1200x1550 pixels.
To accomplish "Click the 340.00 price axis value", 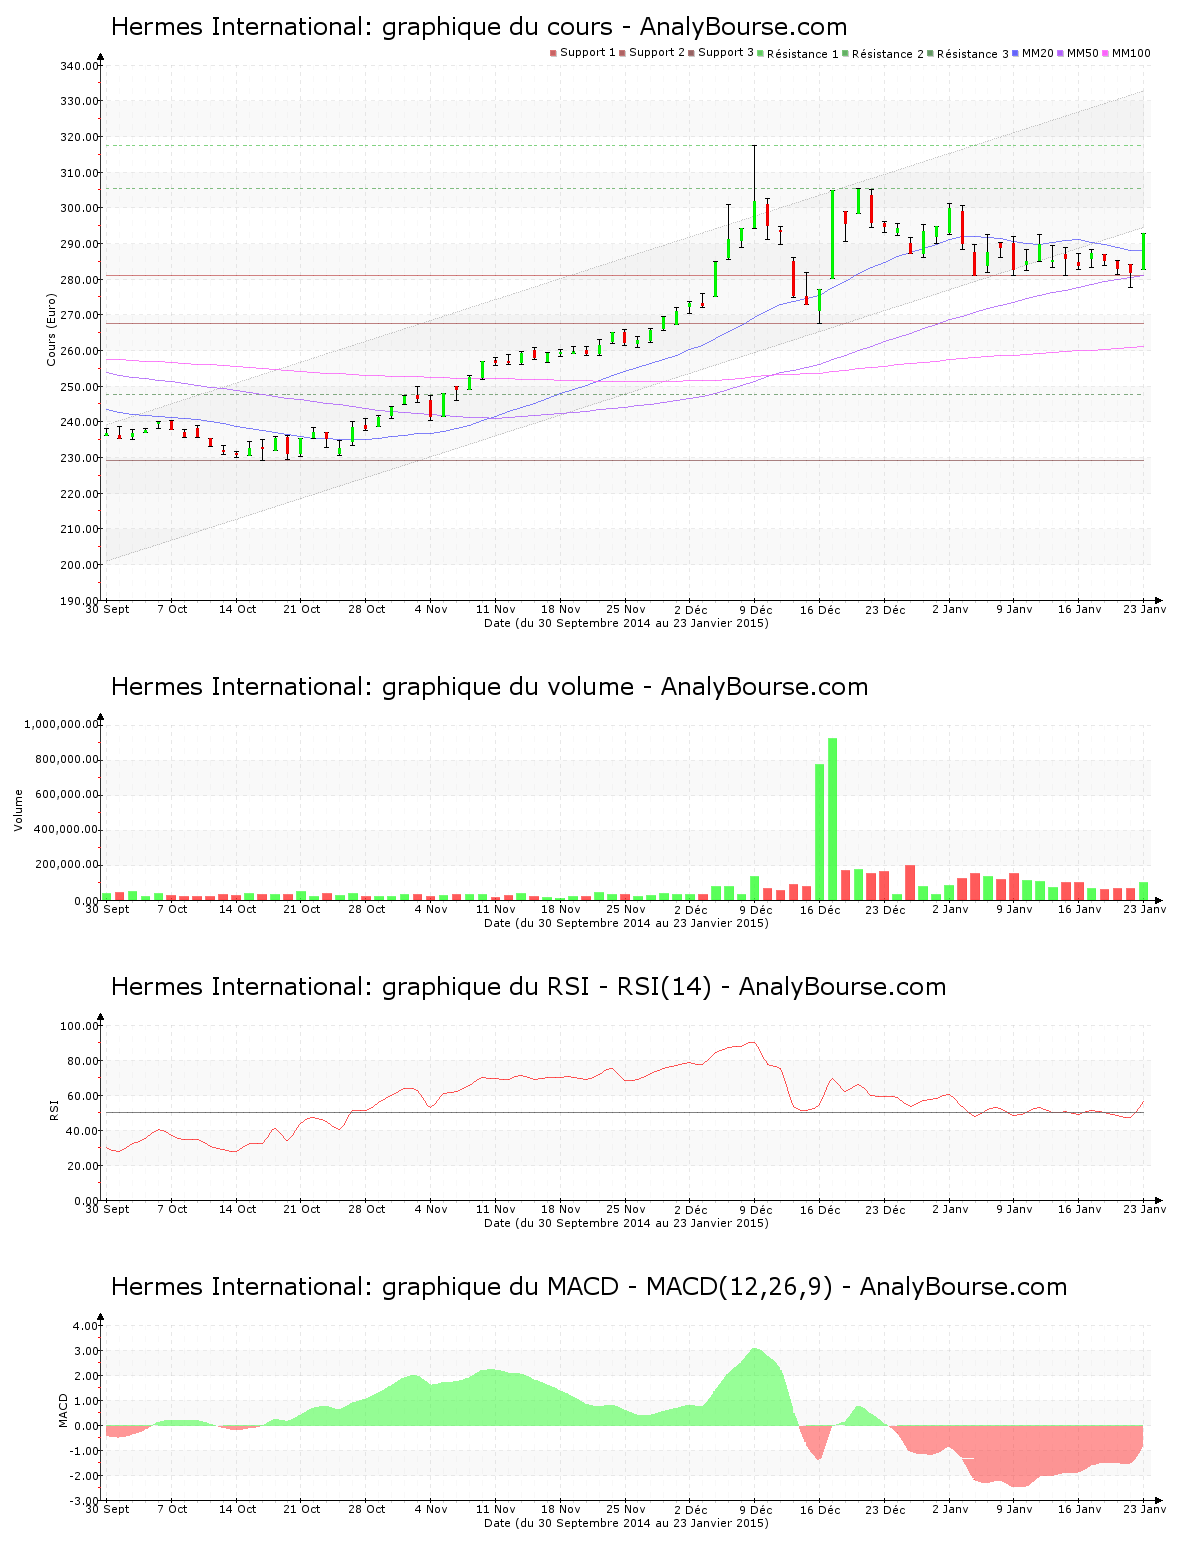I will (80, 66).
